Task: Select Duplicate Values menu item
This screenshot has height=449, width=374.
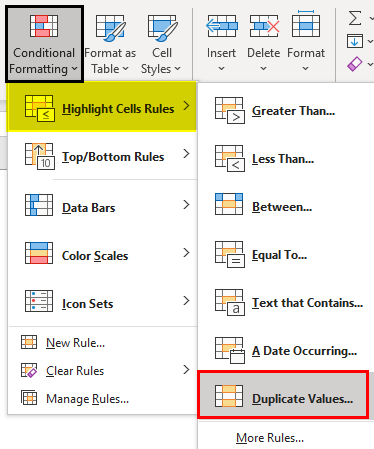Action: coord(283,395)
